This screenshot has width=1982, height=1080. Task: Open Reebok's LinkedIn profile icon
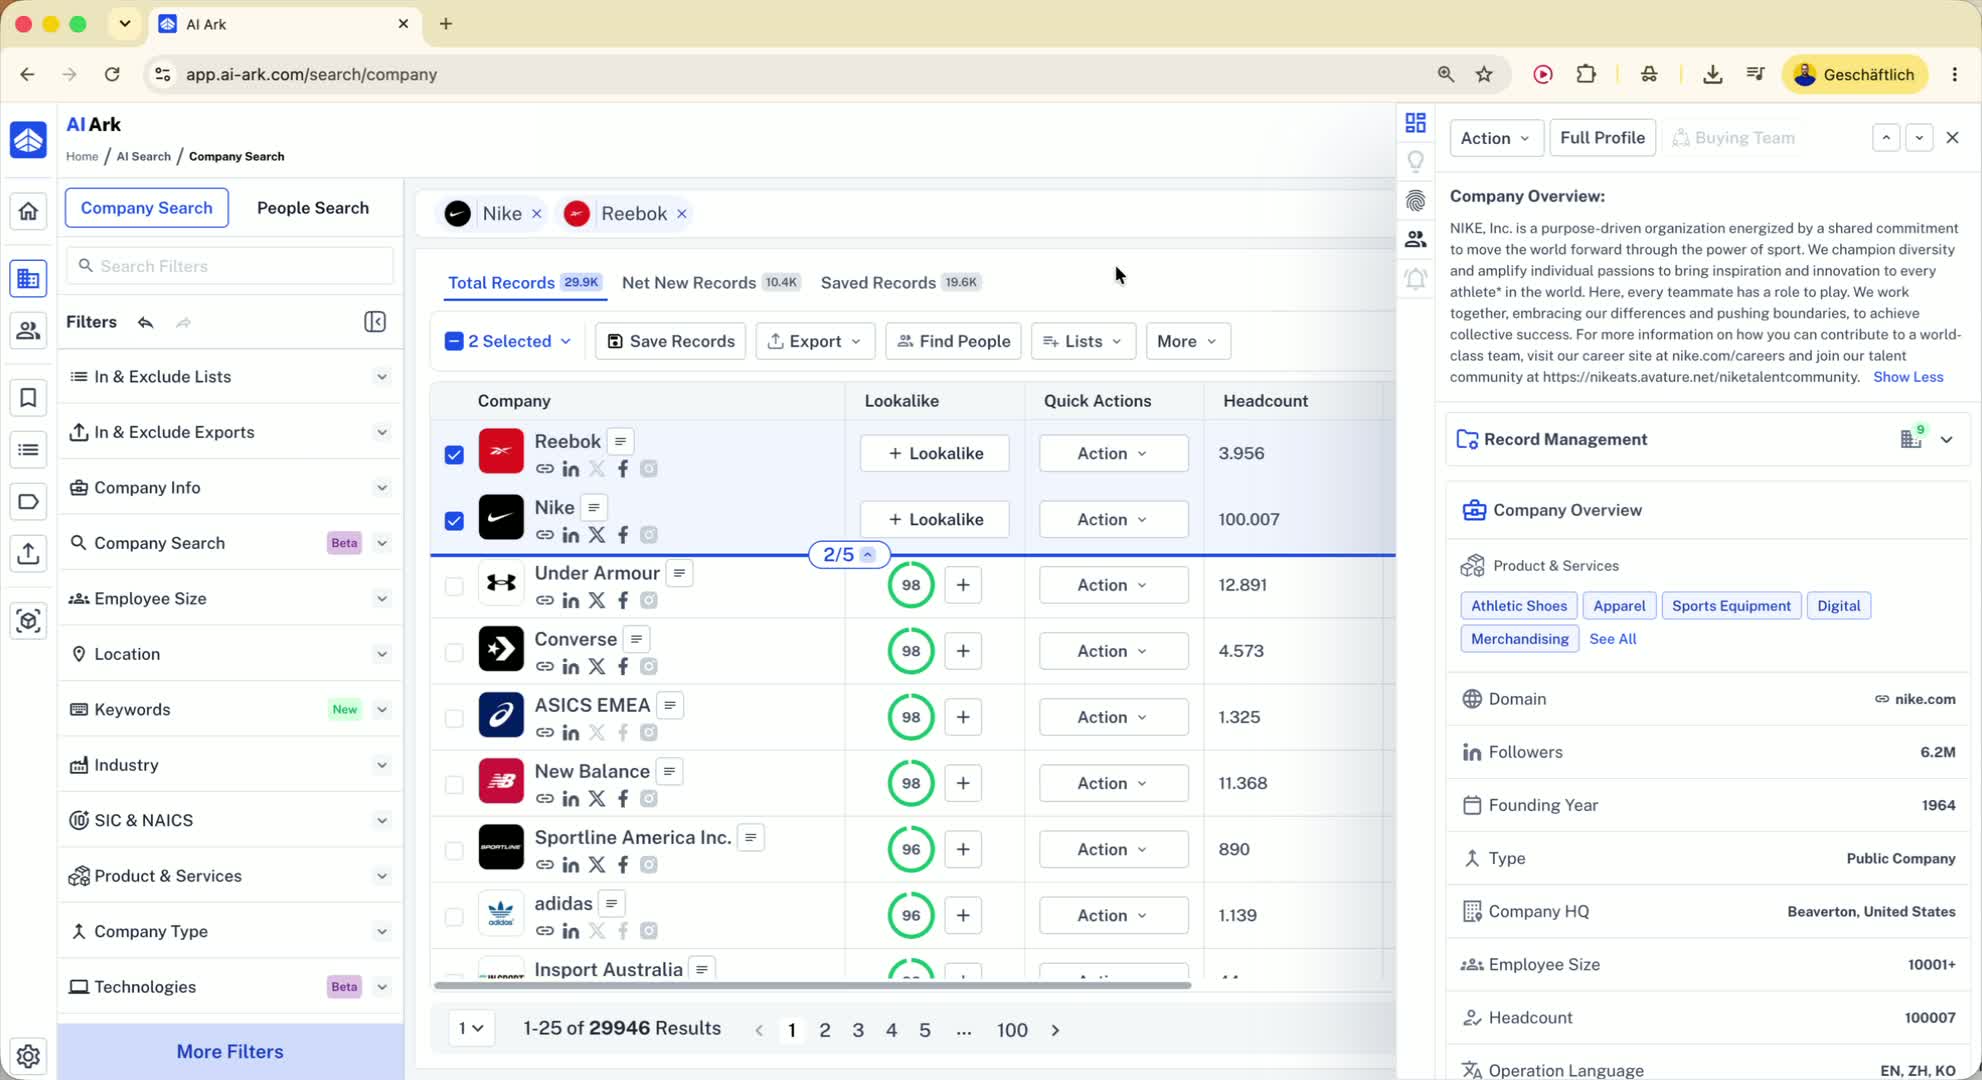(571, 469)
